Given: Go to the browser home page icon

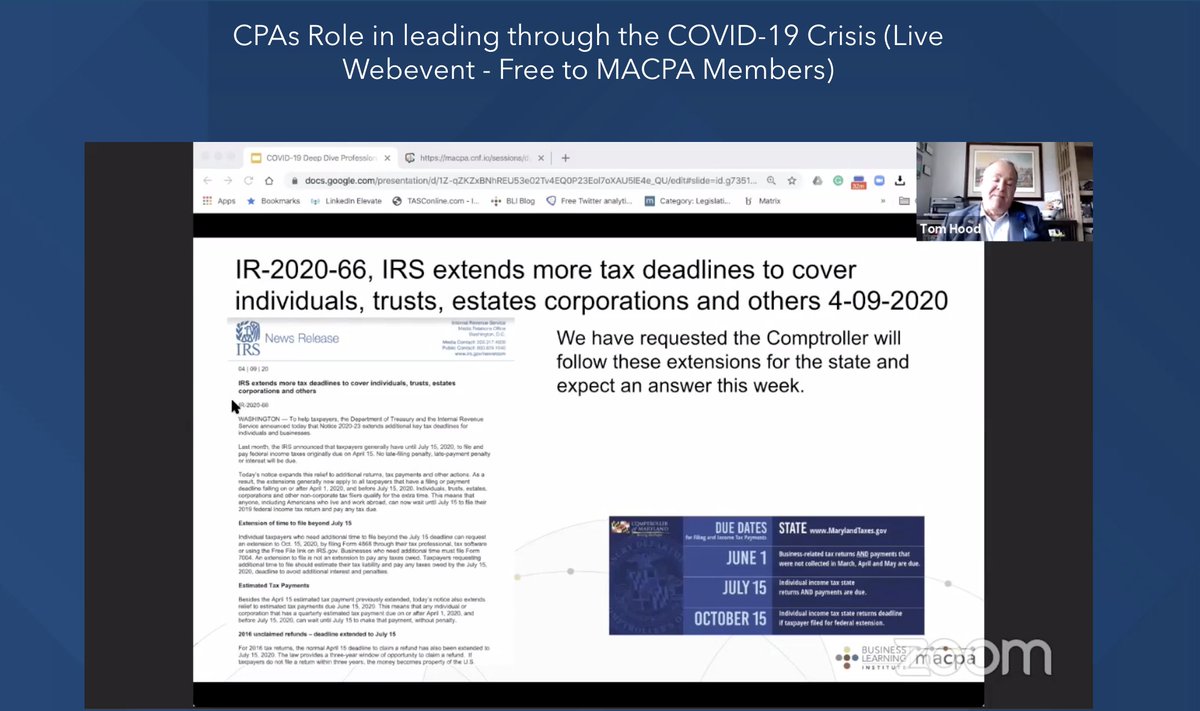Looking at the screenshot, I should click(269, 181).
